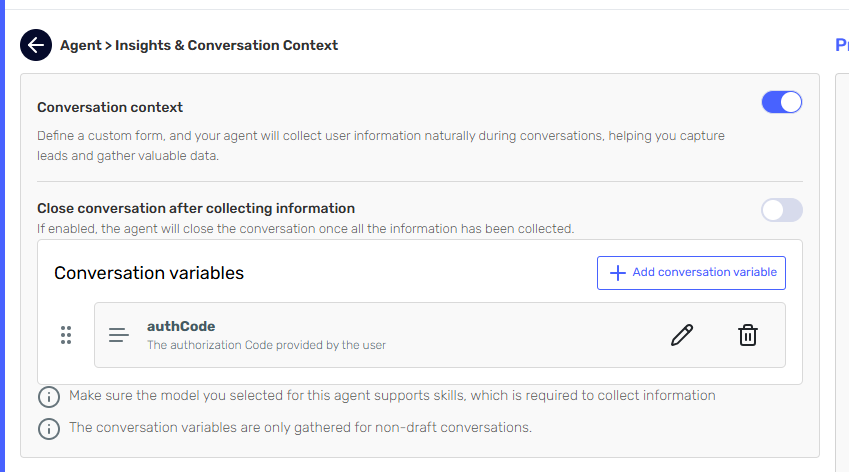Edit the authCode variable with pencil icon

coord(682,335)
